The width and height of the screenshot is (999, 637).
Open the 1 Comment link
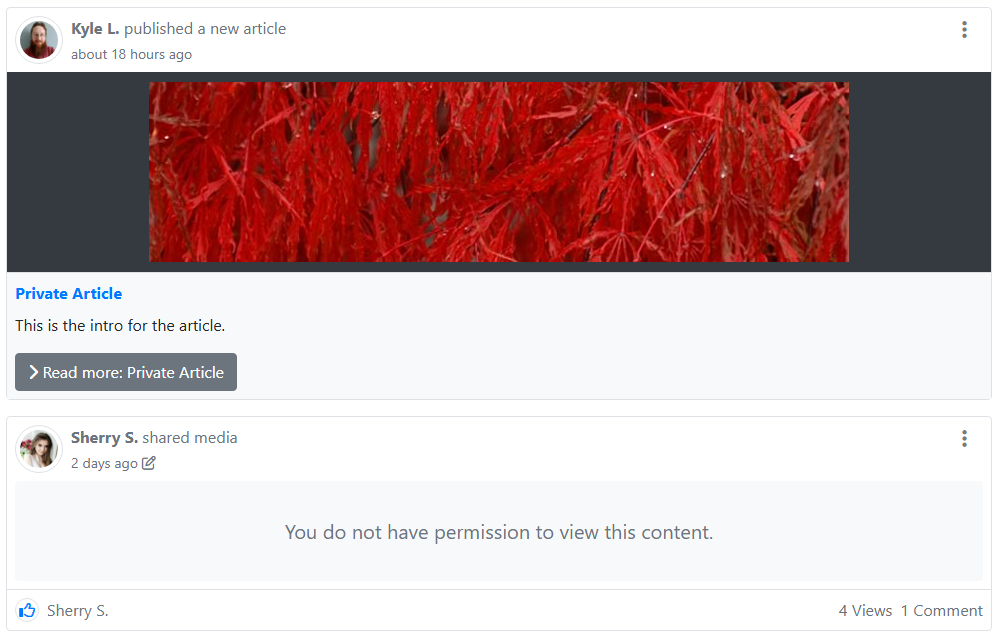[x=941, y=610]
